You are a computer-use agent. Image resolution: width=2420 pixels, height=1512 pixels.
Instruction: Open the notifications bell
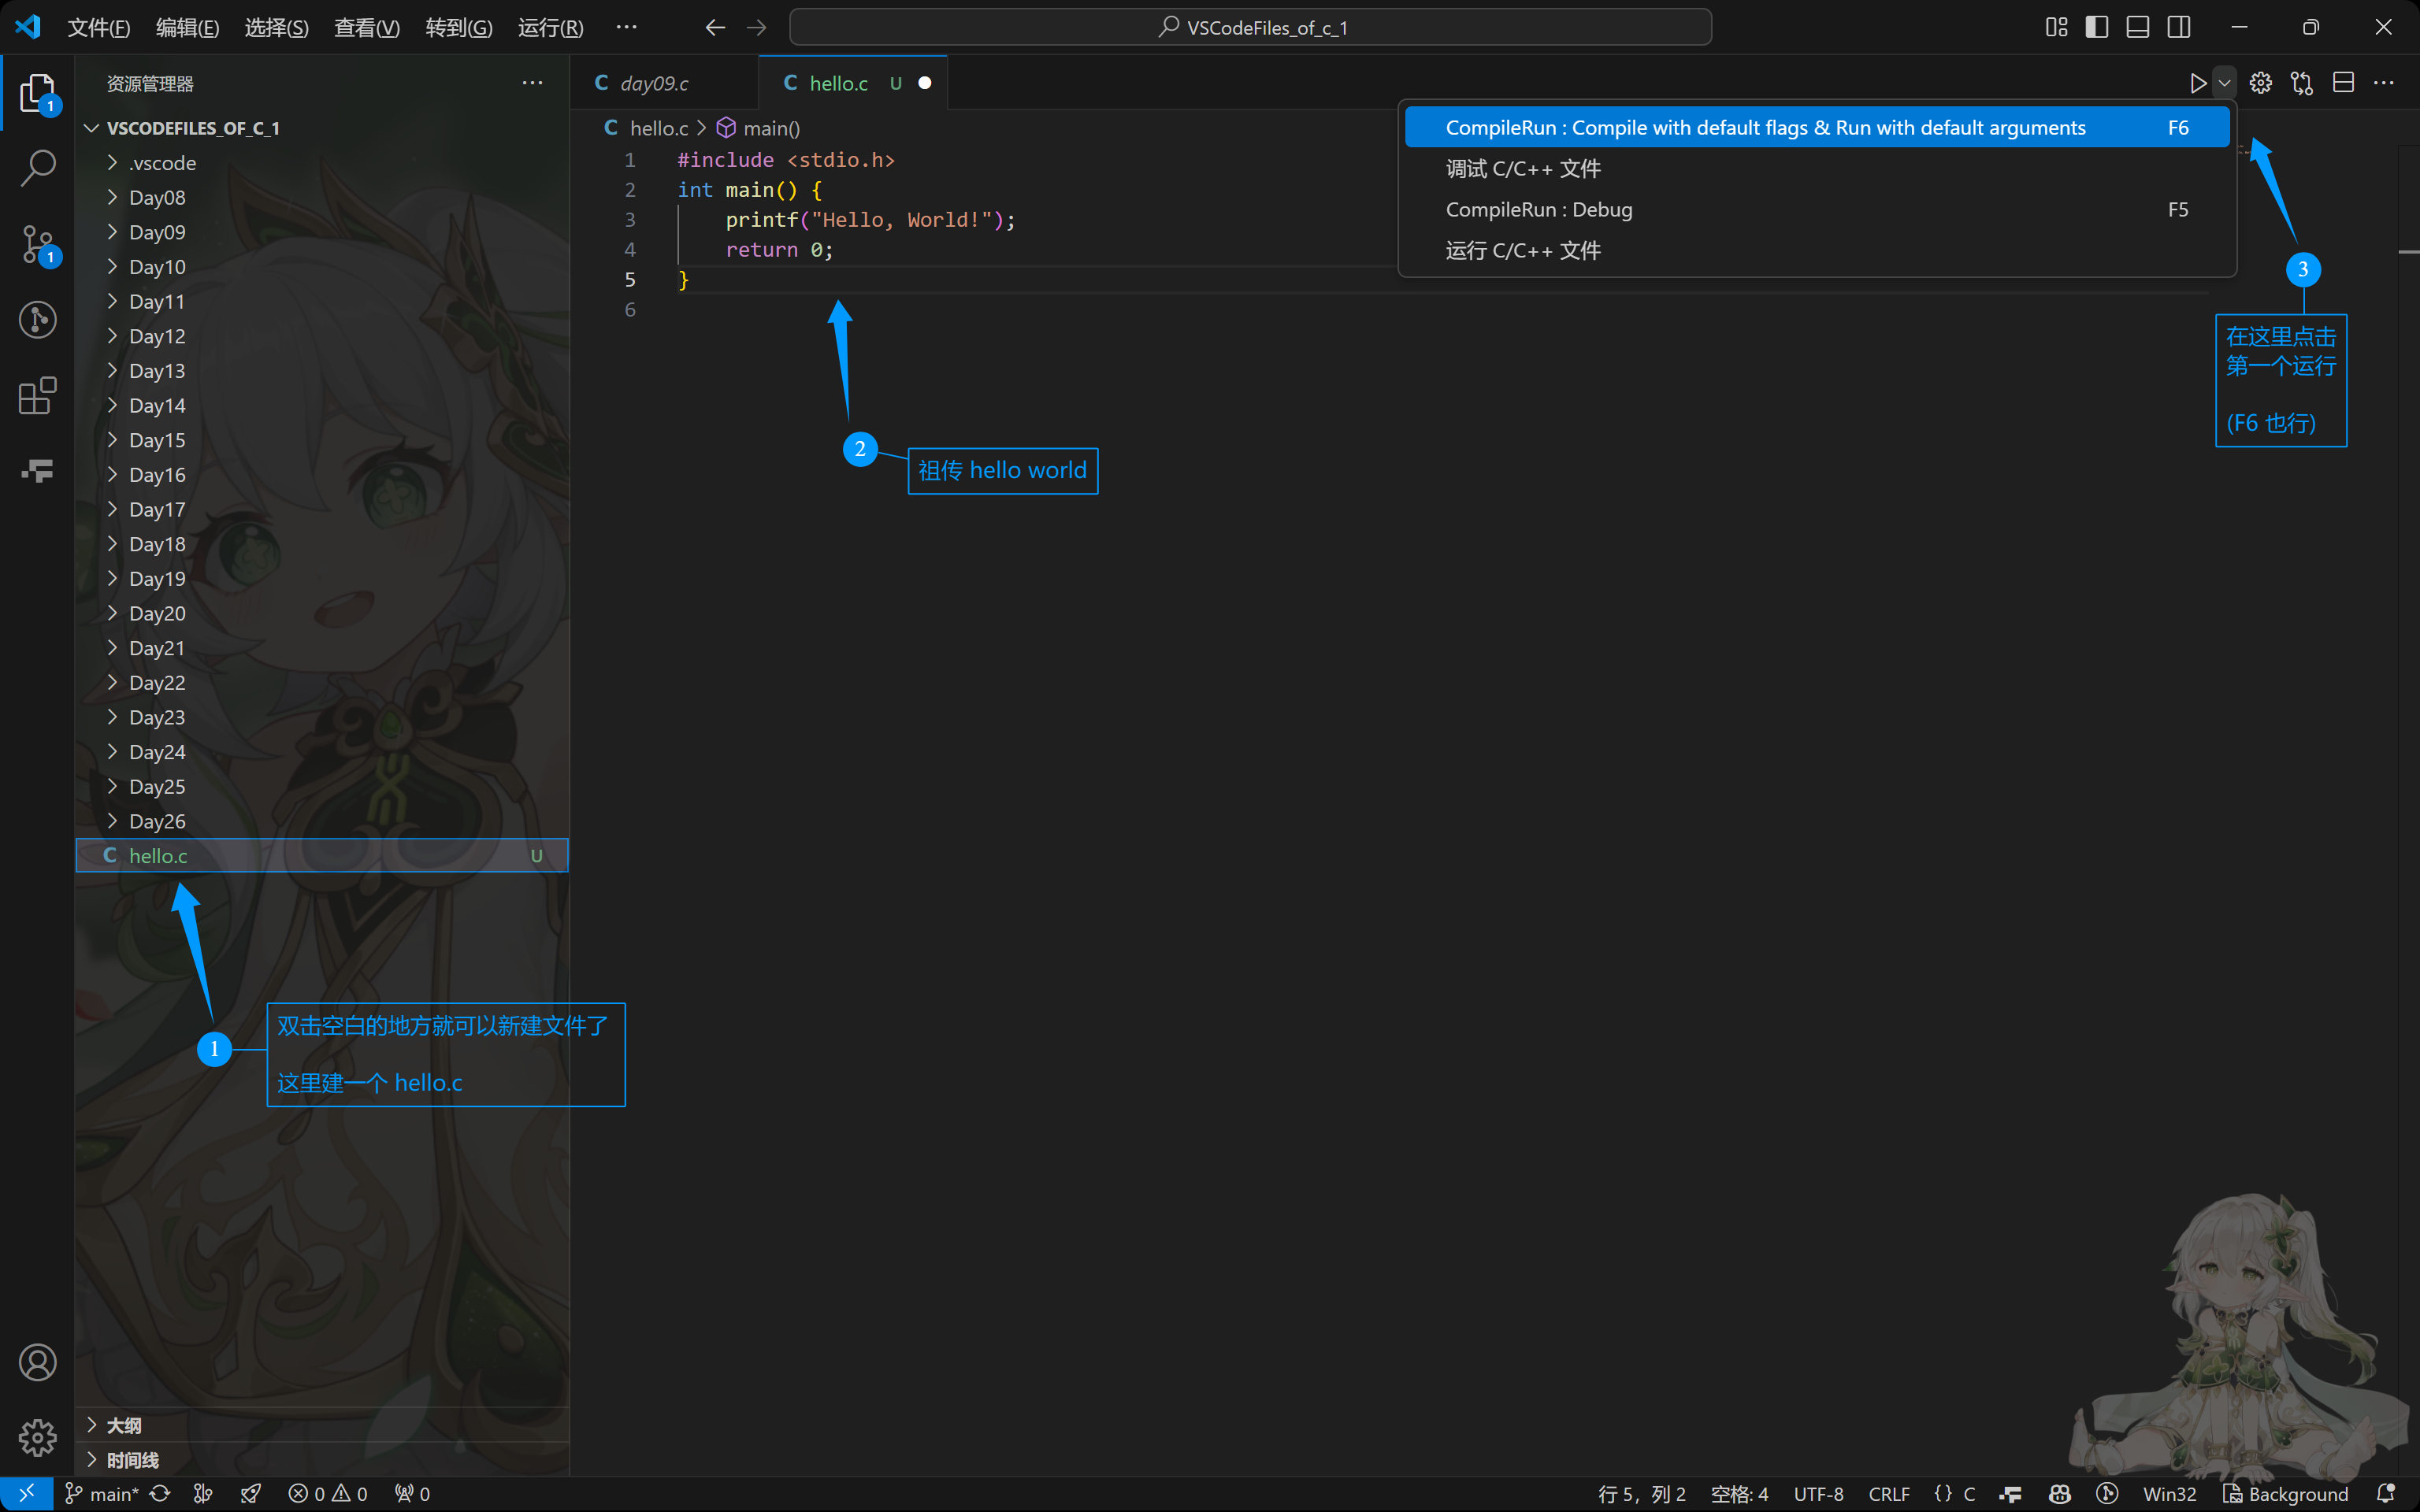[x=2386, y=1493]
